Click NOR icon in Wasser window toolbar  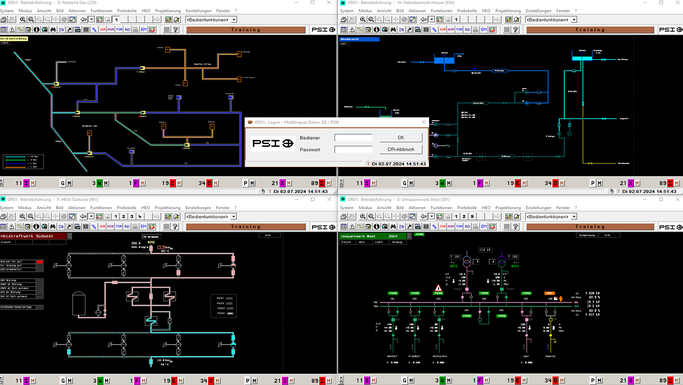451,30
